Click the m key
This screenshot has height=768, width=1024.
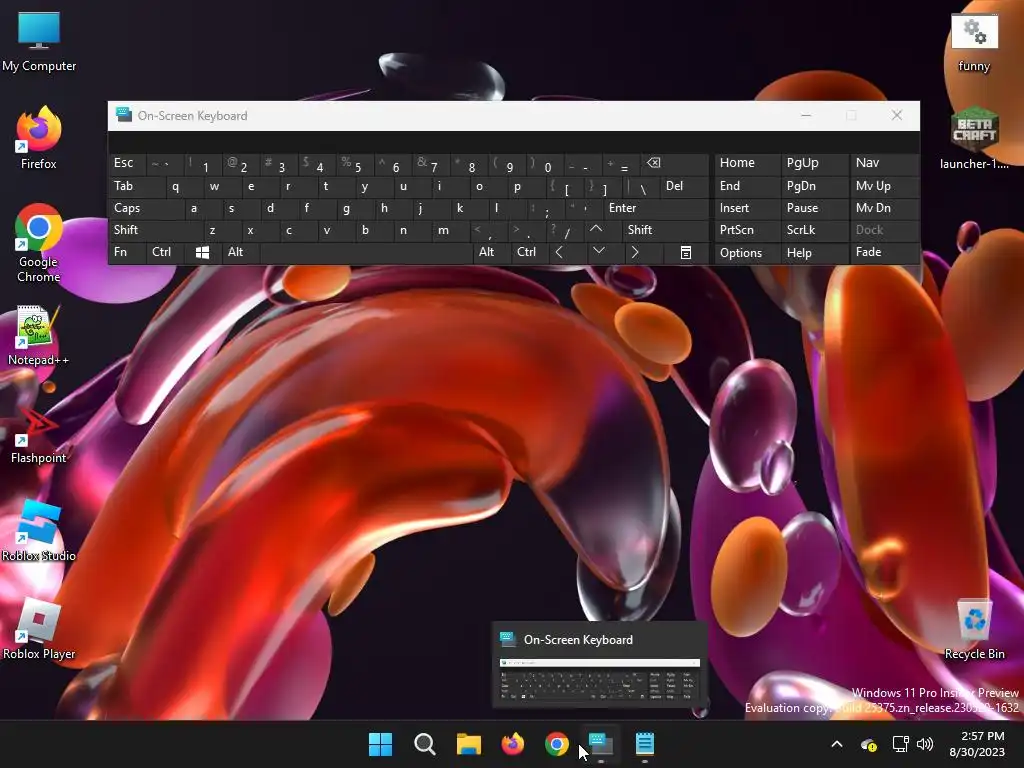pos(451,230)
